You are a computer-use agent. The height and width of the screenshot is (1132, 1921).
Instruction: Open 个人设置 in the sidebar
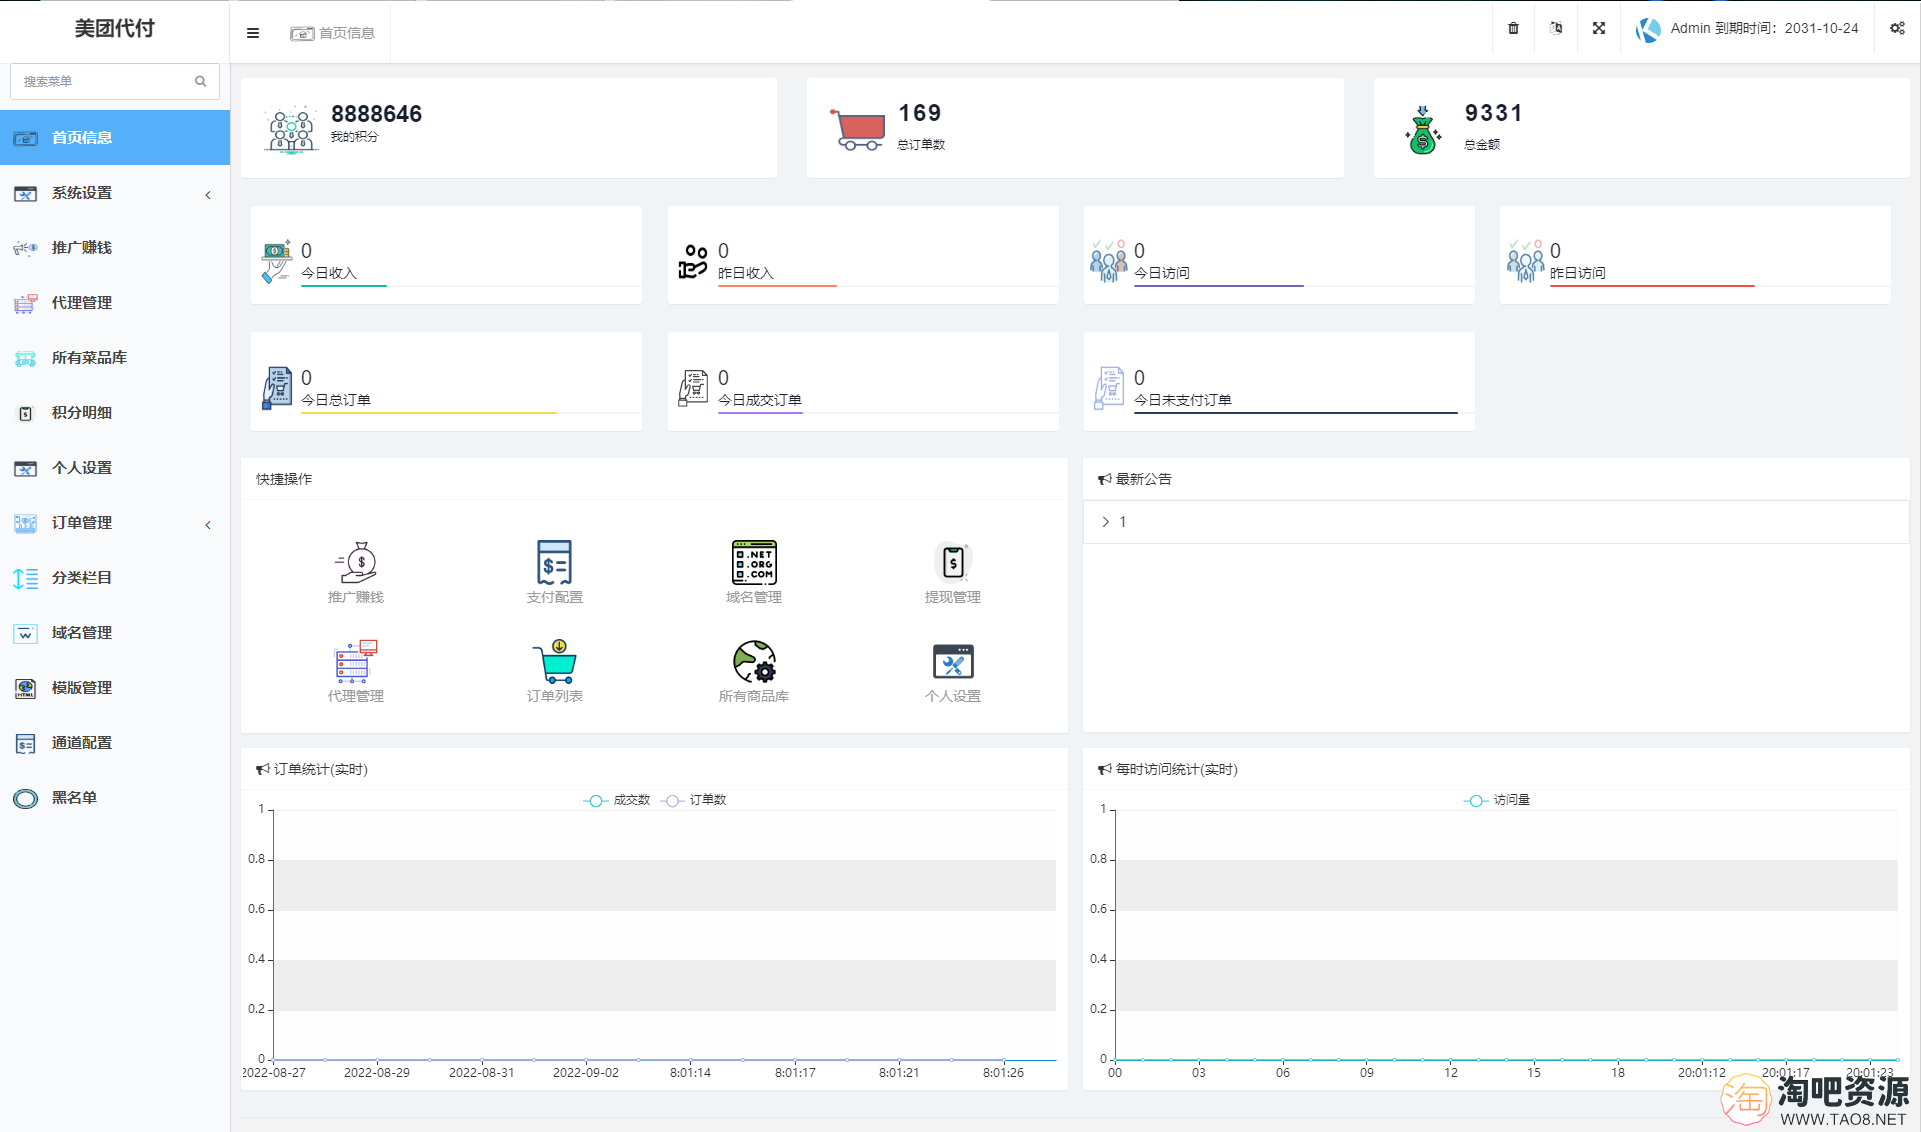coord(115,468)
